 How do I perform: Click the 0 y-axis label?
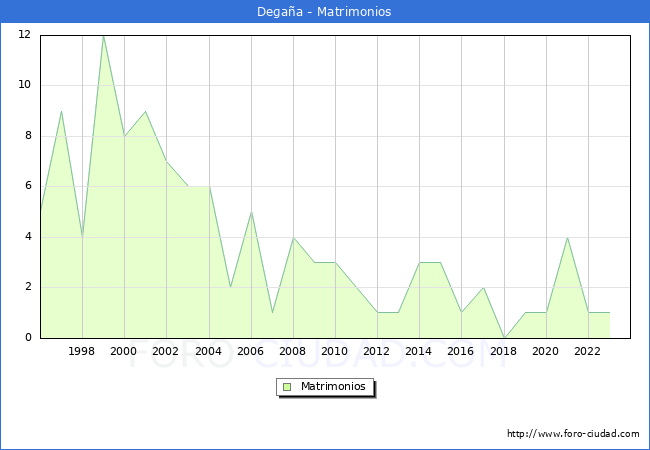27,338
